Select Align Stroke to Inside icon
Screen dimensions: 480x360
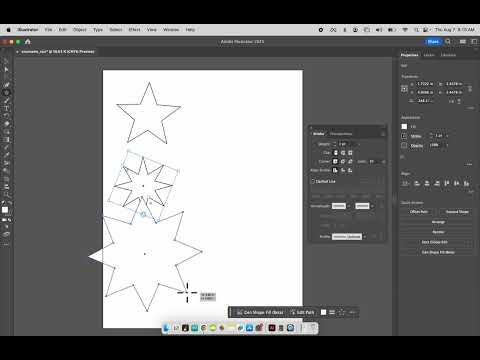pos(343,170)
